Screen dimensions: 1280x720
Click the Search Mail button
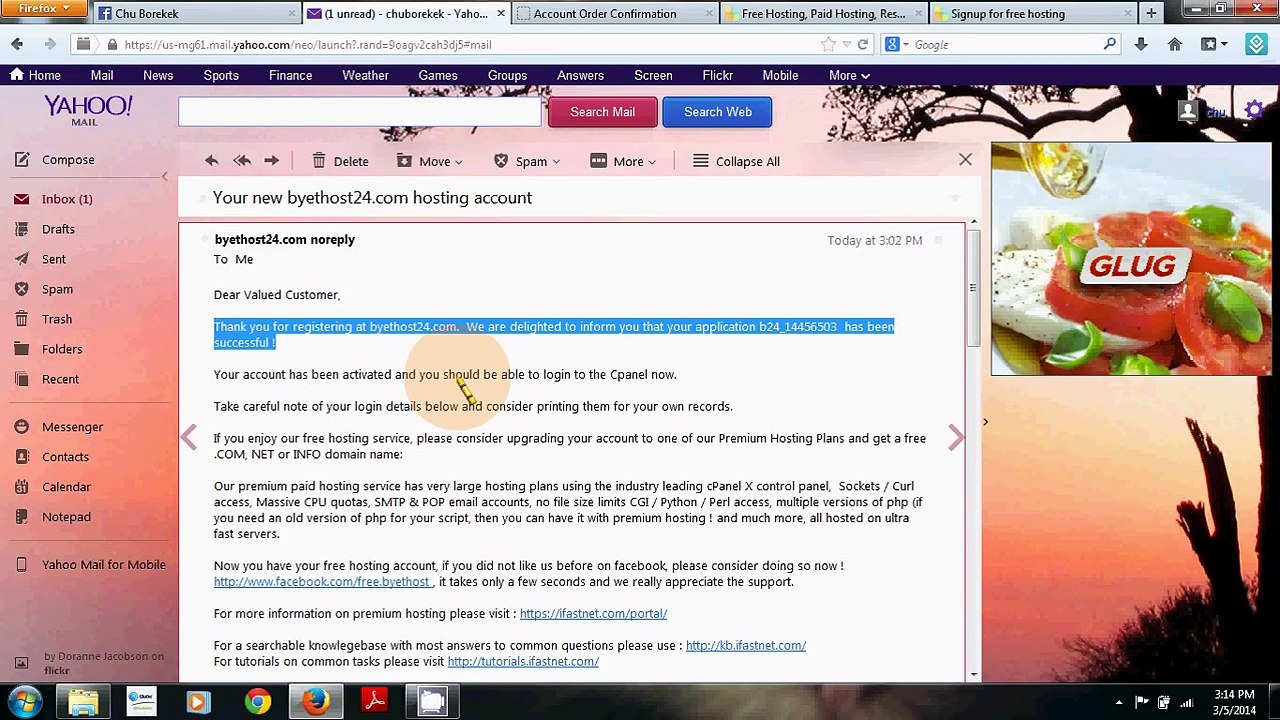click(x=602, y=112)
